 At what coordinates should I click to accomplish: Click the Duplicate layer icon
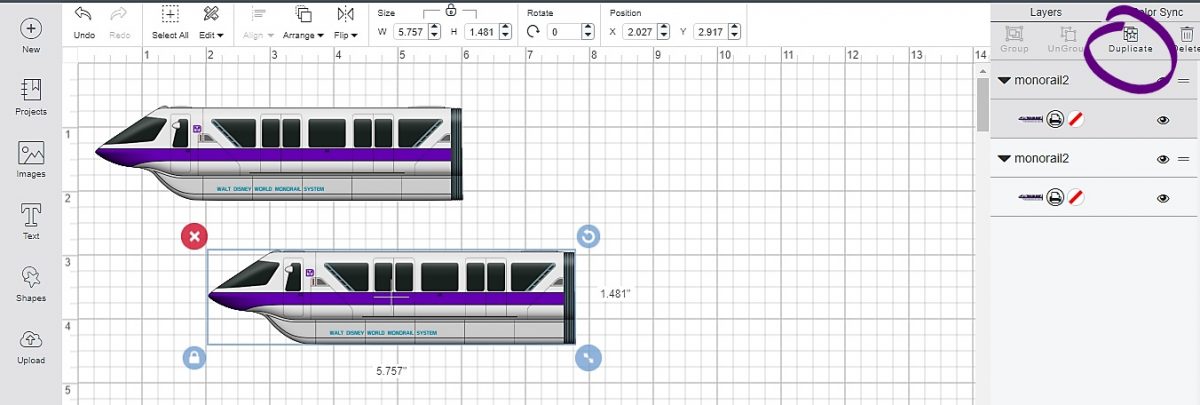tap(1130, 35)
